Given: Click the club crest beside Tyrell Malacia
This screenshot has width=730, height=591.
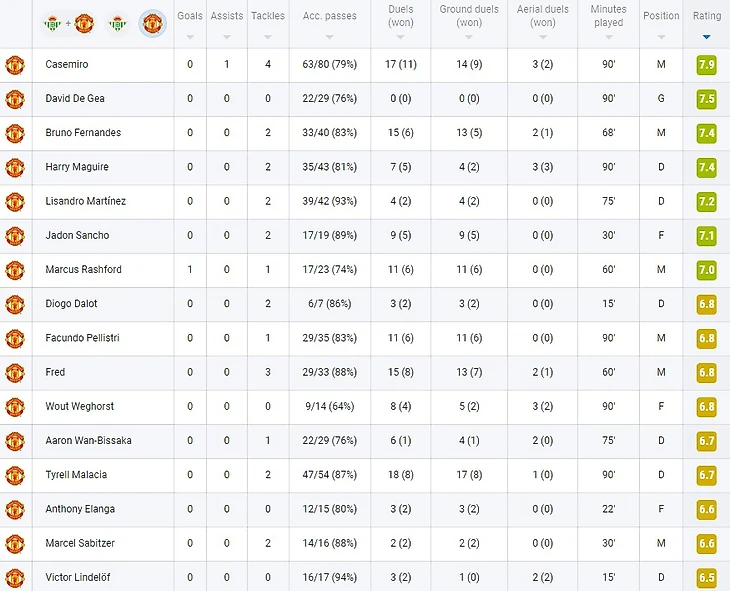Looking at the screenshot, I should click(x=15, y=475).
